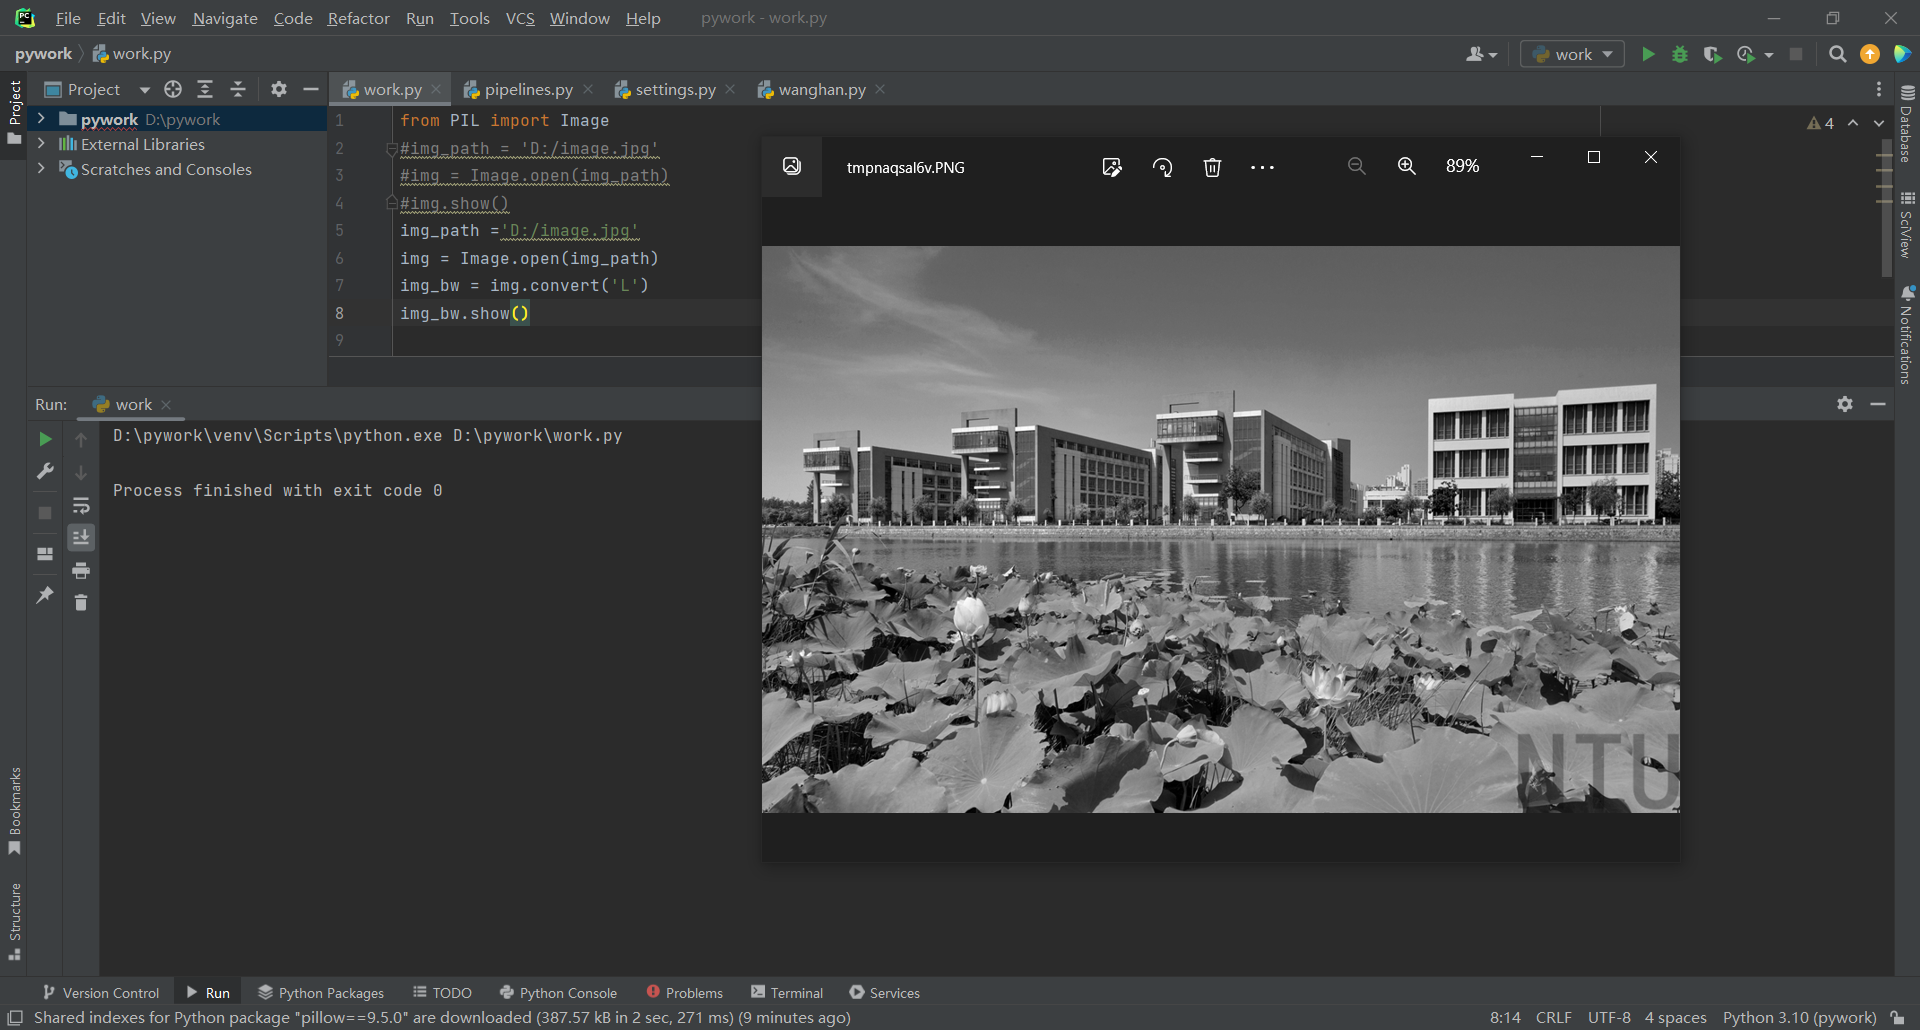This screenshot has width=1920, height=1030.
Task: Rotate the image in photo viewer
Action: coord(1162,167)
